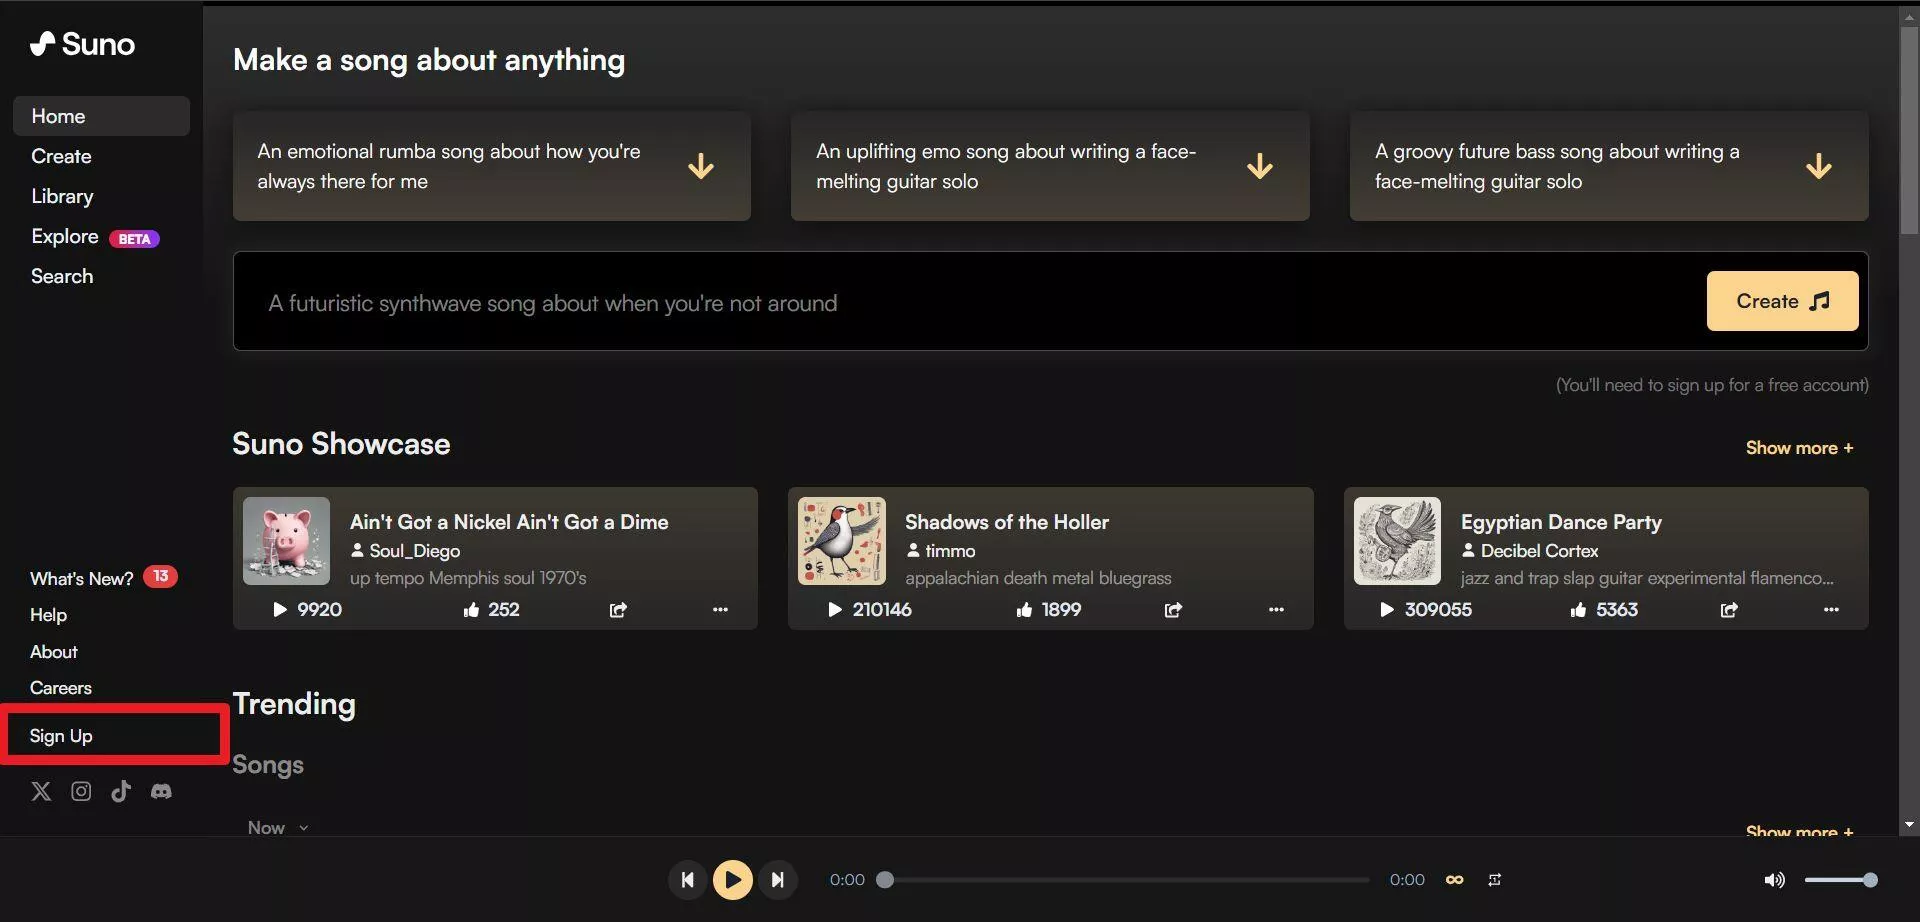The height and width of the screenshot is (922, 1920).
Task: Go to the Create page in the sidebar
Action: click(x=61, y=156)
